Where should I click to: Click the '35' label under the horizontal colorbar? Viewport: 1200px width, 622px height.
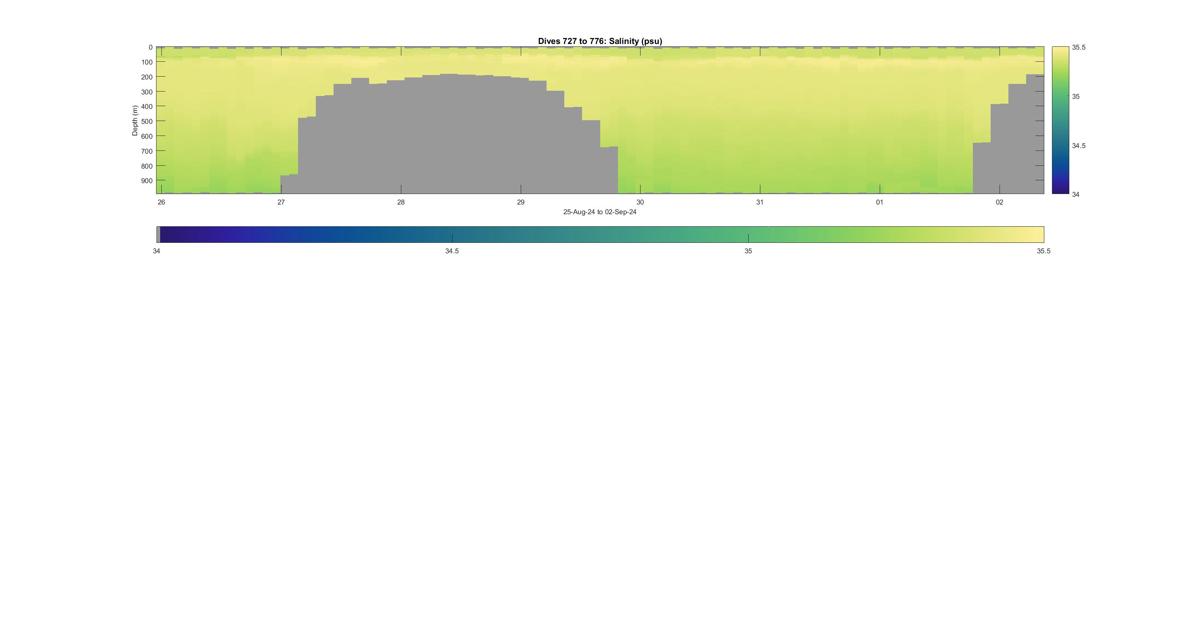coord(748,251)
